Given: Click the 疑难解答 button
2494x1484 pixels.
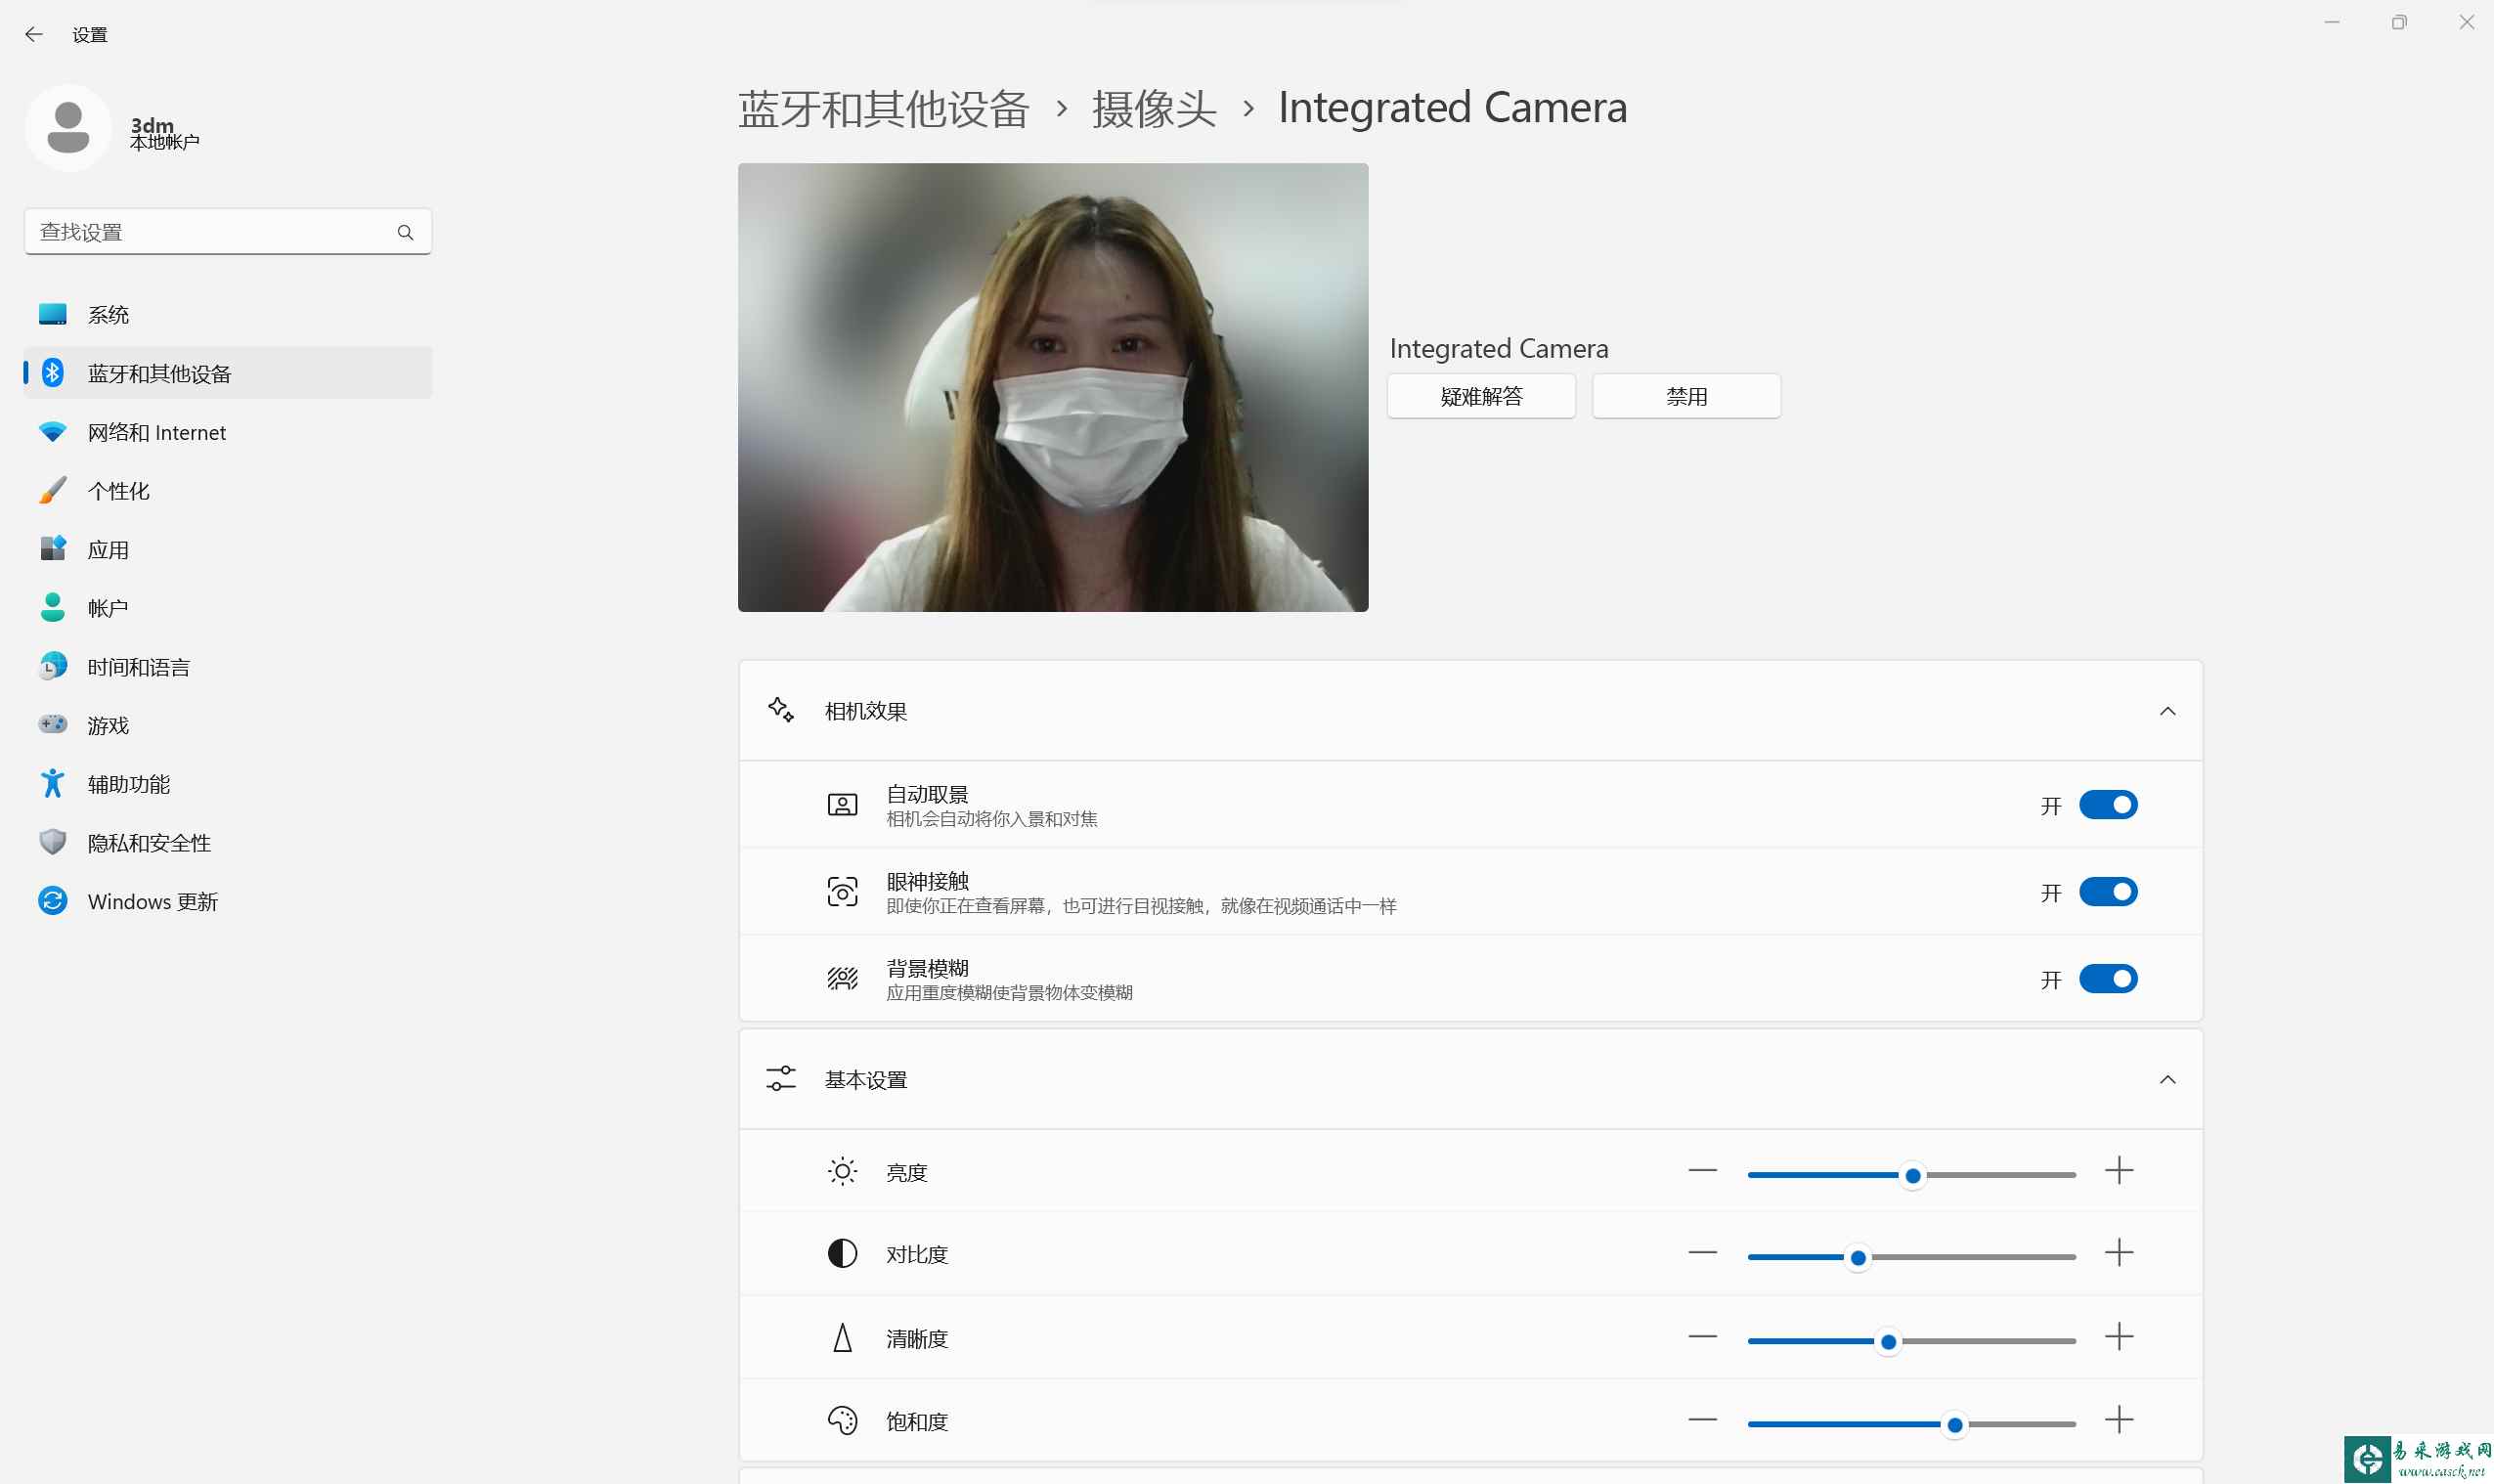Looking at the screenshot, I should tap(1480, 396).
